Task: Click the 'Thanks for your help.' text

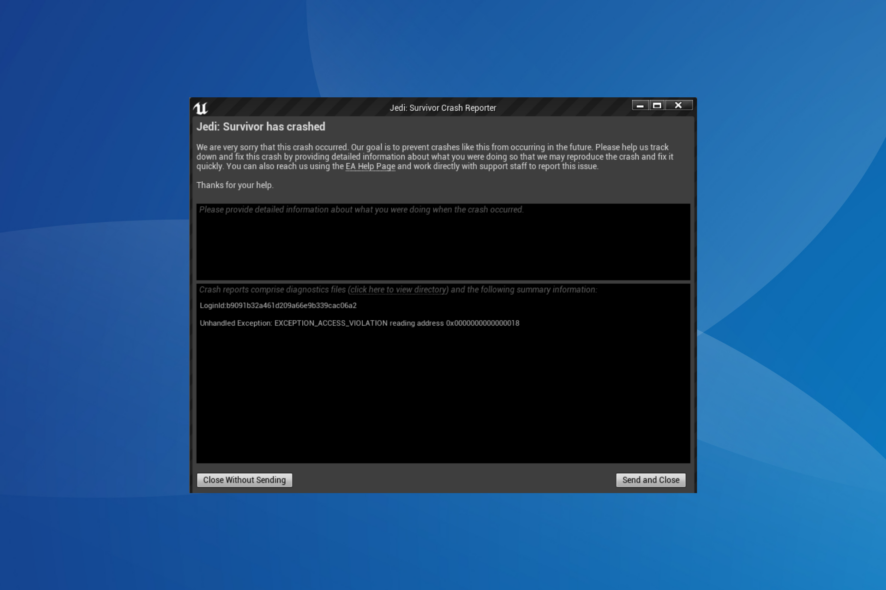Action: [234, 185]
